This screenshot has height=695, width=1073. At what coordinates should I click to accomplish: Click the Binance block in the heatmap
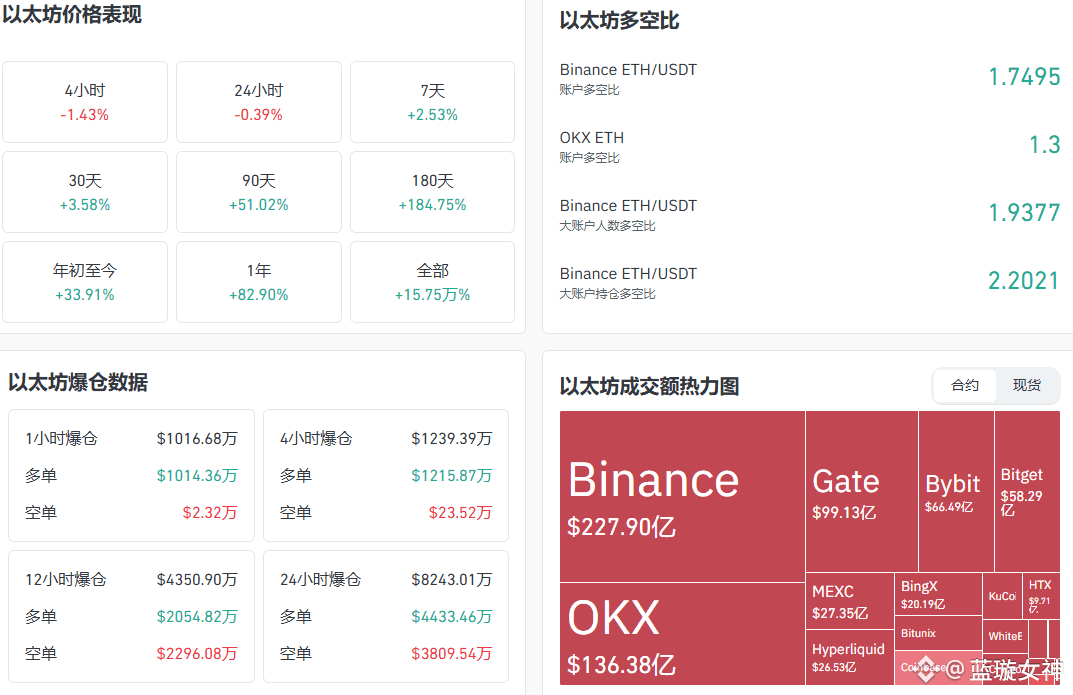click(x=682, y=496)
